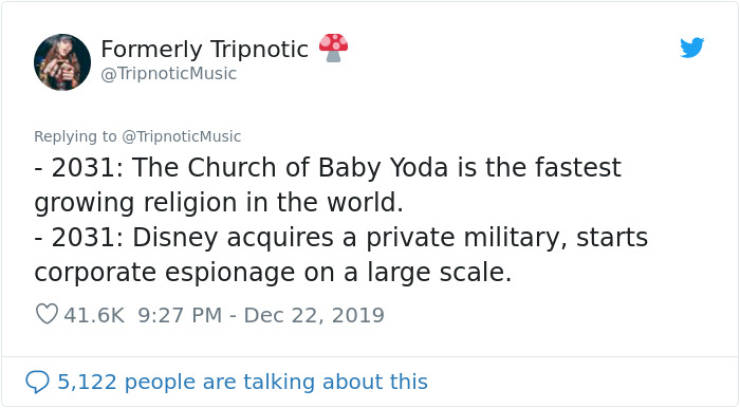Click the 41.6K like count
The width and height of the screenshot is (740, 408).
(x=94, y=315)
